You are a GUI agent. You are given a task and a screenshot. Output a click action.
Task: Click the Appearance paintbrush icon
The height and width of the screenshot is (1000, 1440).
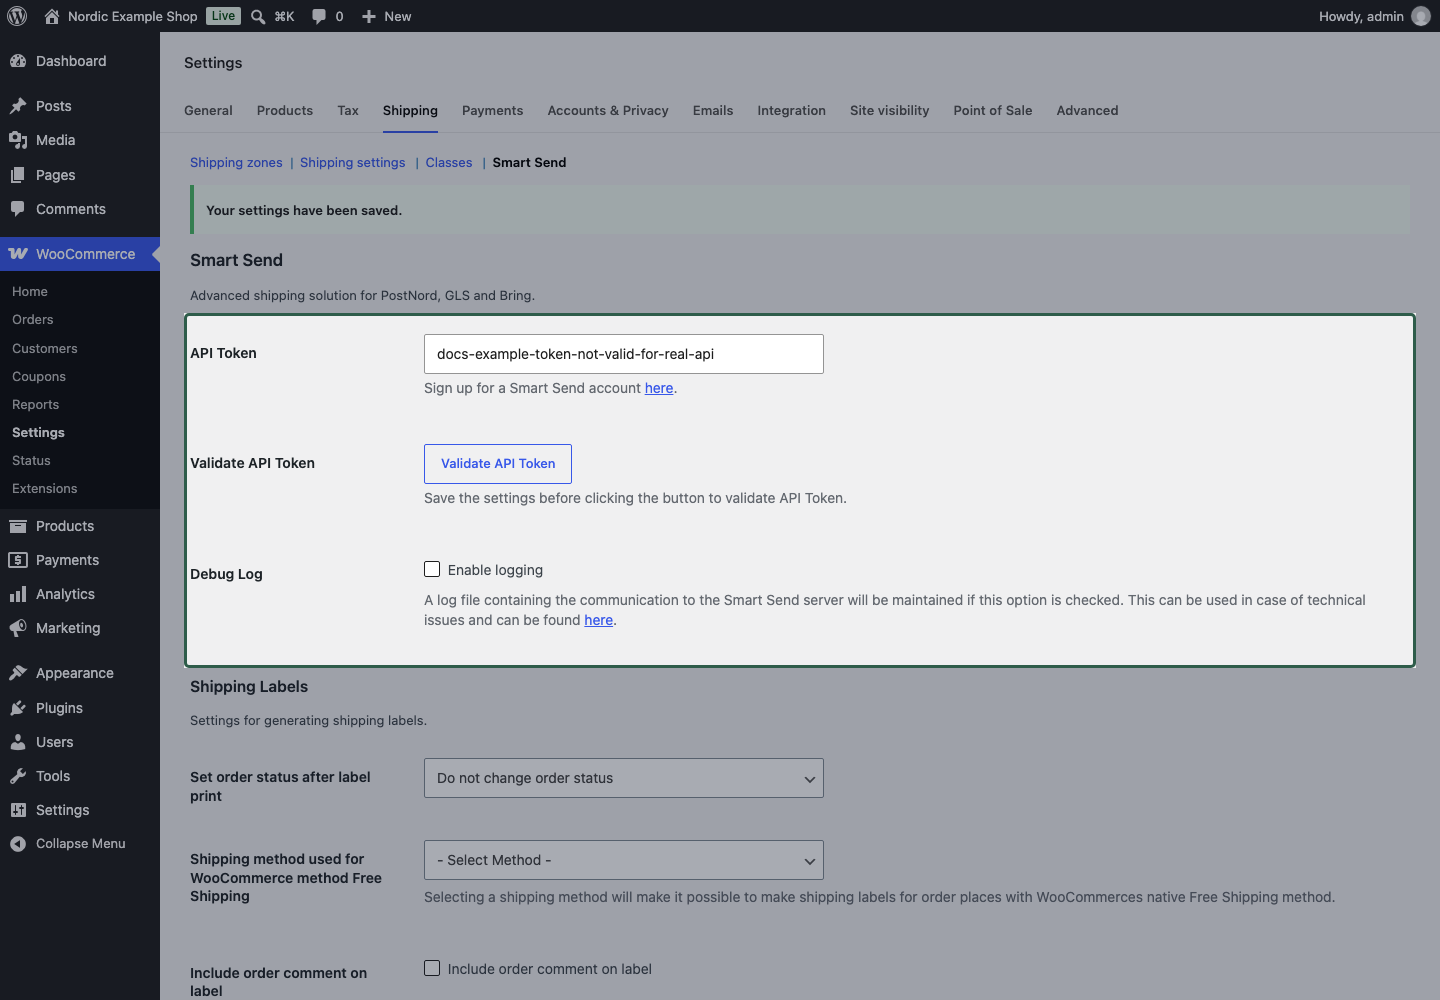18,673
